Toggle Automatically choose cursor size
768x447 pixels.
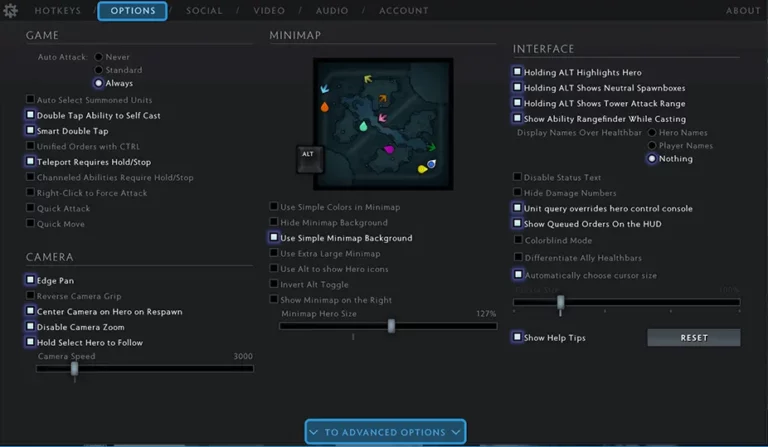[x=518, y=274]
